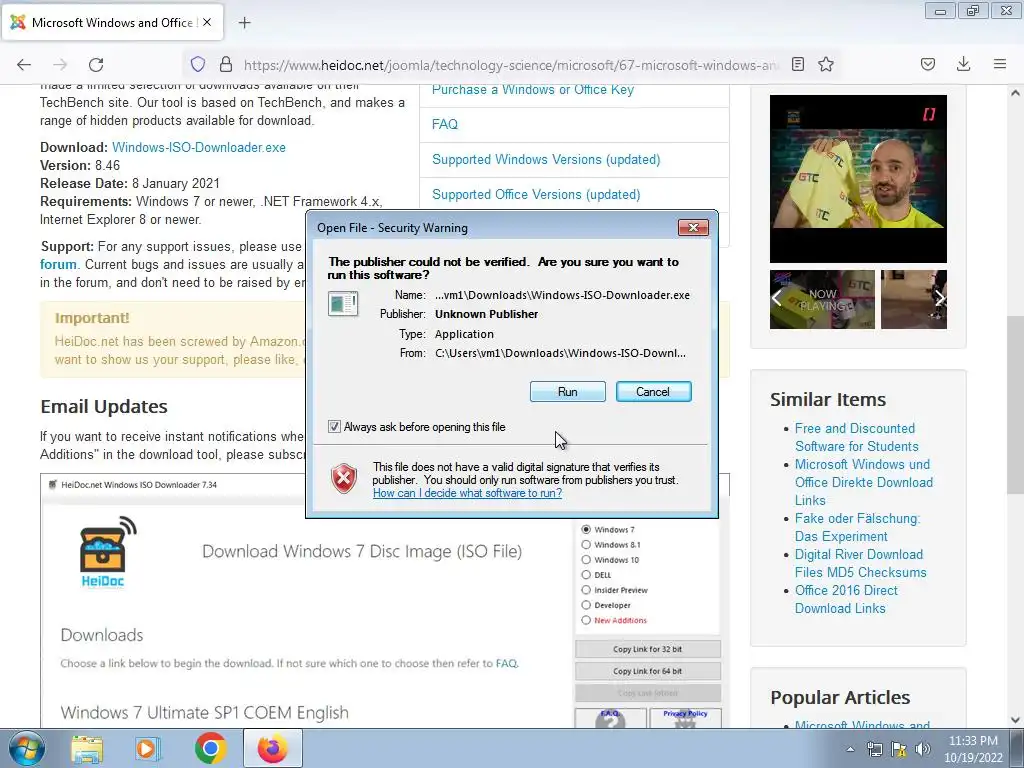Open the Pocket save icon
The width and height of the screenshot is (1024, 768).
(927, 64)
